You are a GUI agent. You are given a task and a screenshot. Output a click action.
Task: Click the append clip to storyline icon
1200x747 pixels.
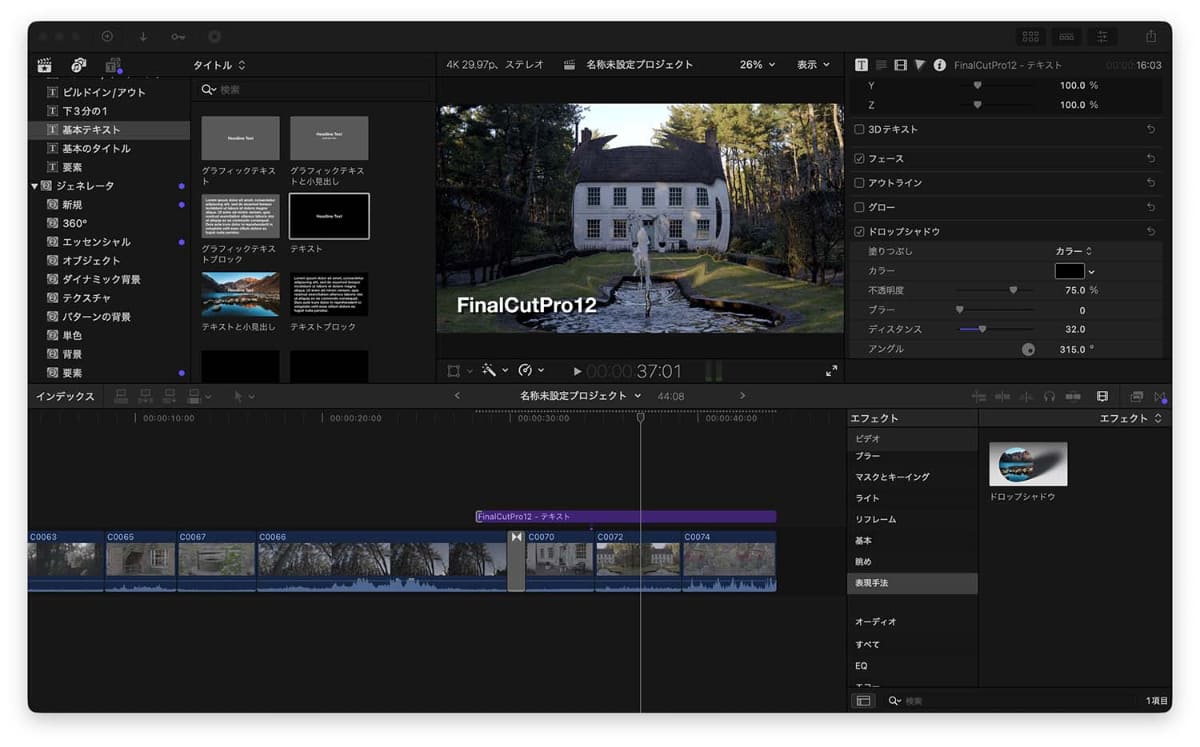pos(169,397)
